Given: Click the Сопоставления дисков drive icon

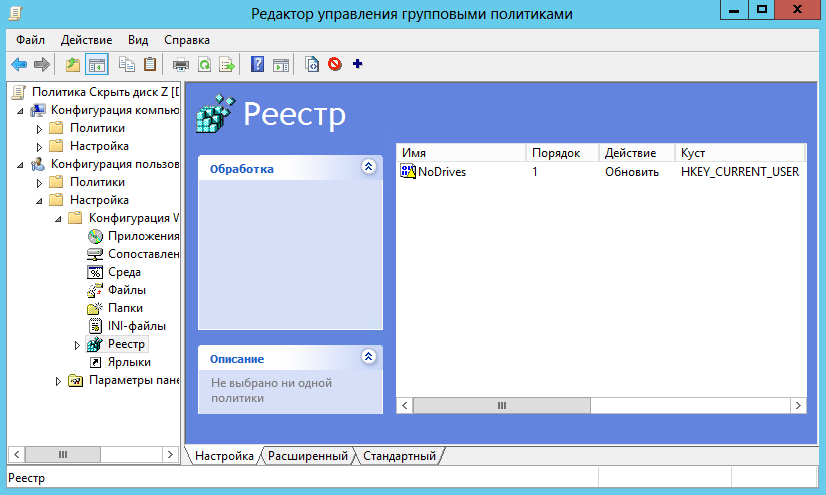Looking at the screenshot, I should [95, 254].
